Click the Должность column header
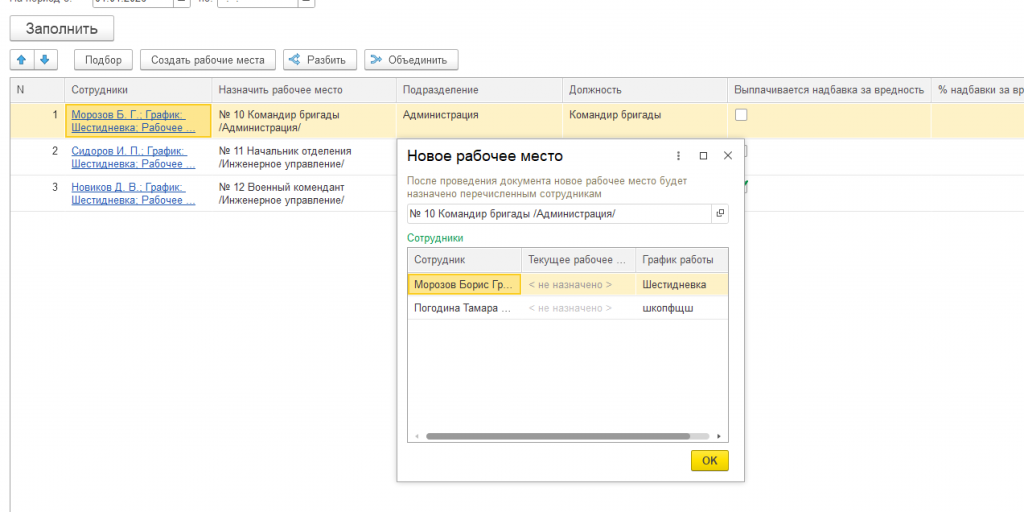Screen dimensions: 1024x512 [645, 90]
